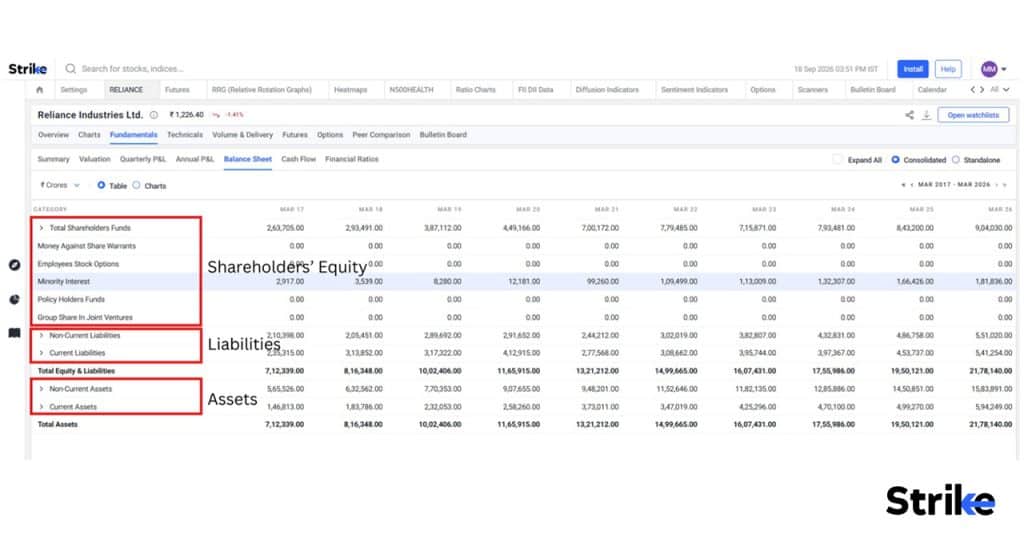The height and width of the screenshot is (542, 1024).
Task: Open the Peer Comparison tab
Action: (x=381, y=135)
